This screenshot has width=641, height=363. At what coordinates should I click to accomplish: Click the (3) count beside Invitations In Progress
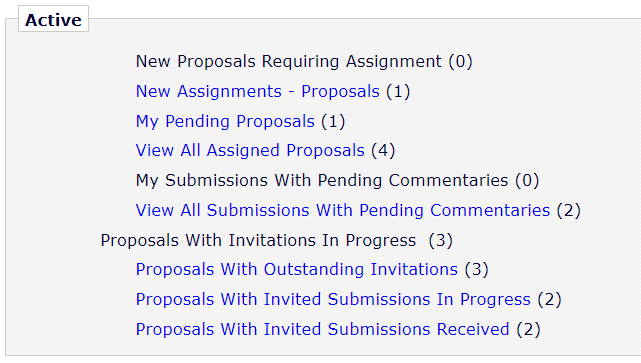(x=440, y=240)
